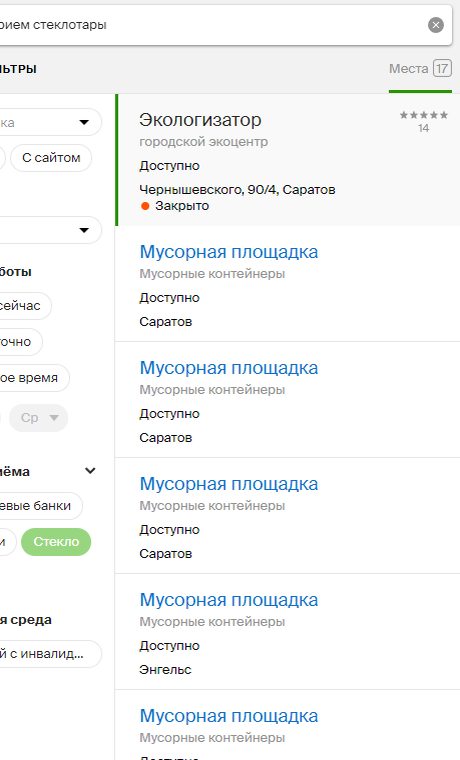The image size is (460, 760).
Task: Collapse the 'ёма' filter section chevron
Action: coord(90,471)
